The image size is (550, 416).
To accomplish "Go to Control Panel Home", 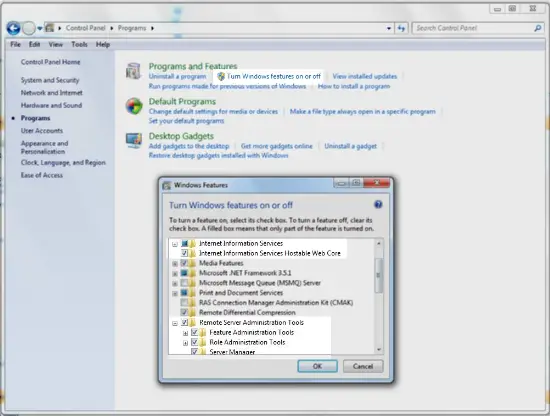I will (x=51, y=62).
